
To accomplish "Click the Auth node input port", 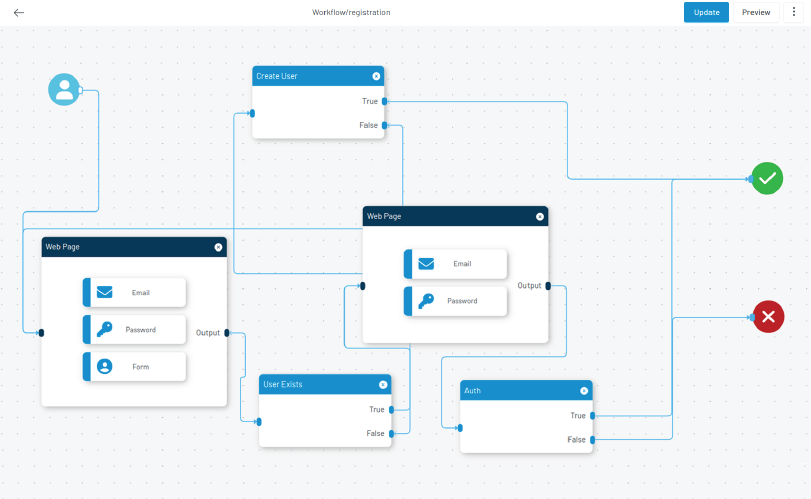I will (x=460, y=428).
